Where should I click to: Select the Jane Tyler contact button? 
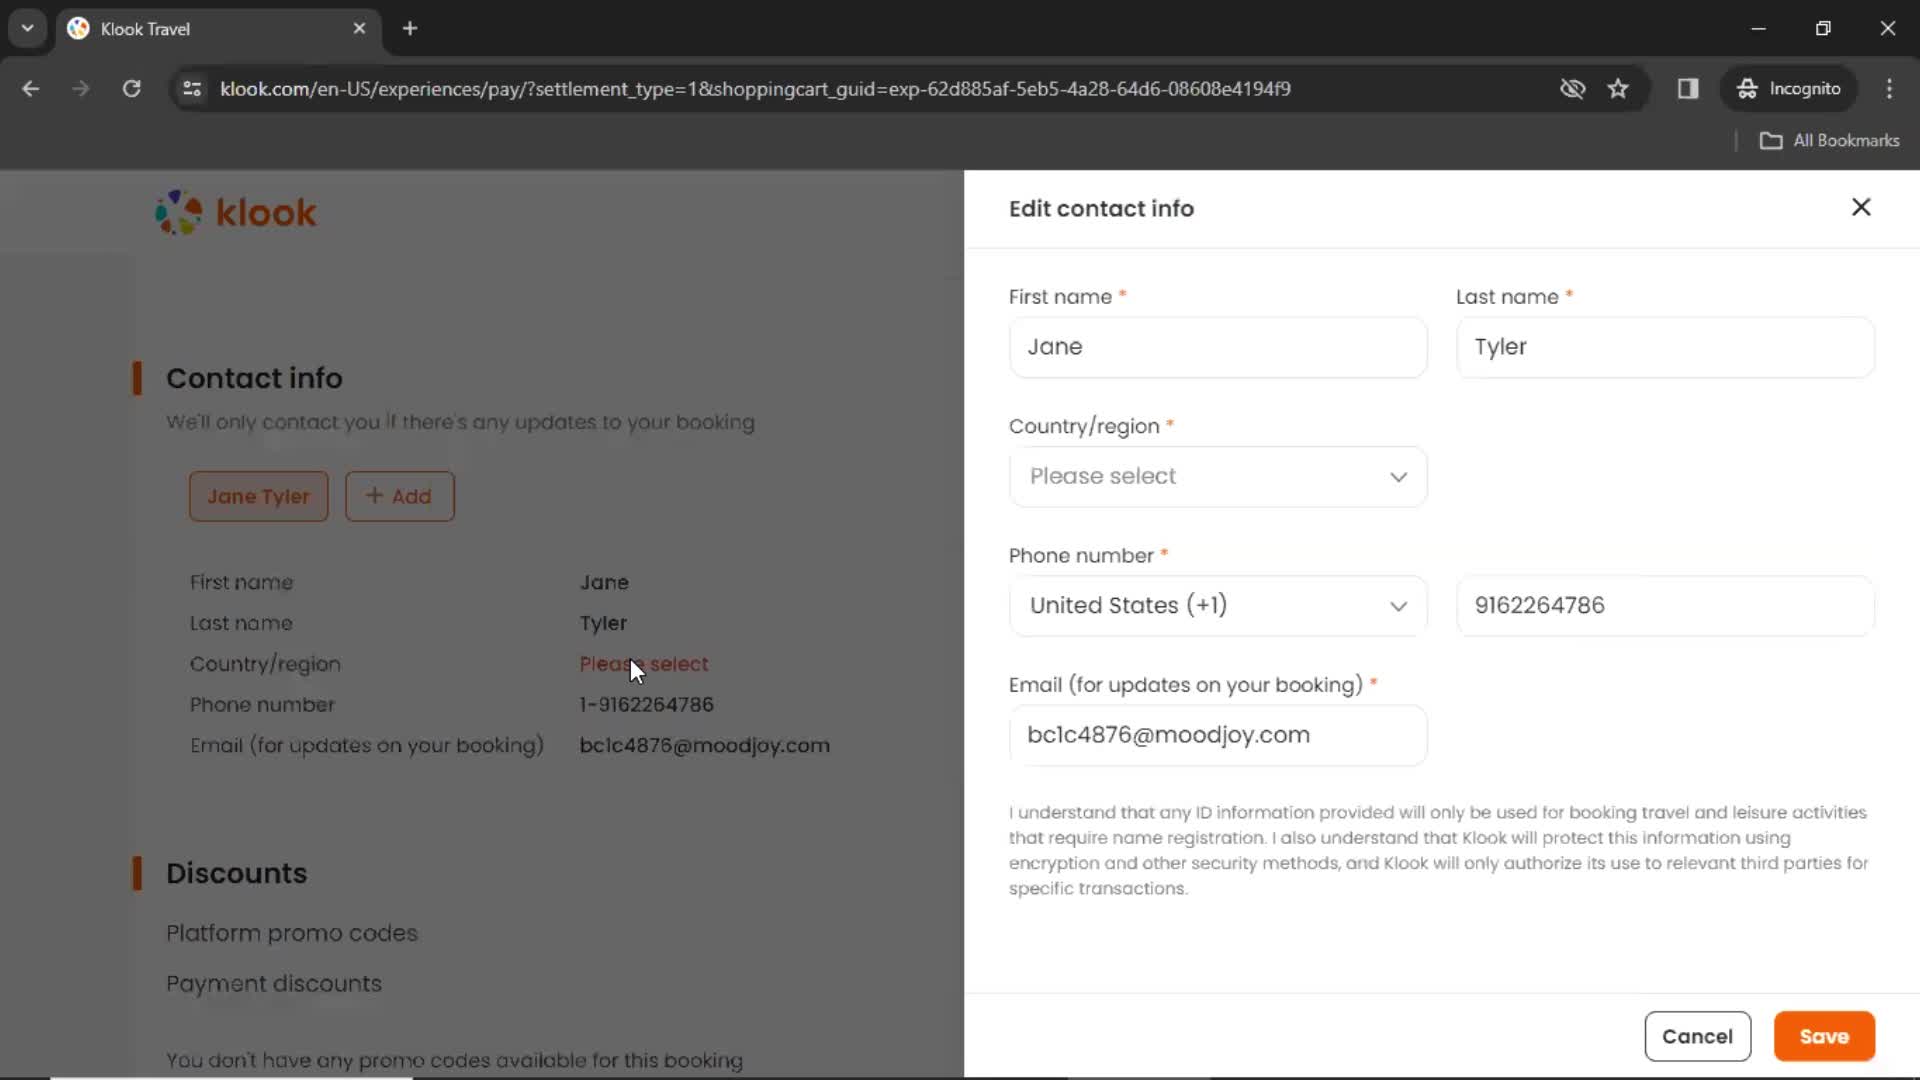click(257, 496)
